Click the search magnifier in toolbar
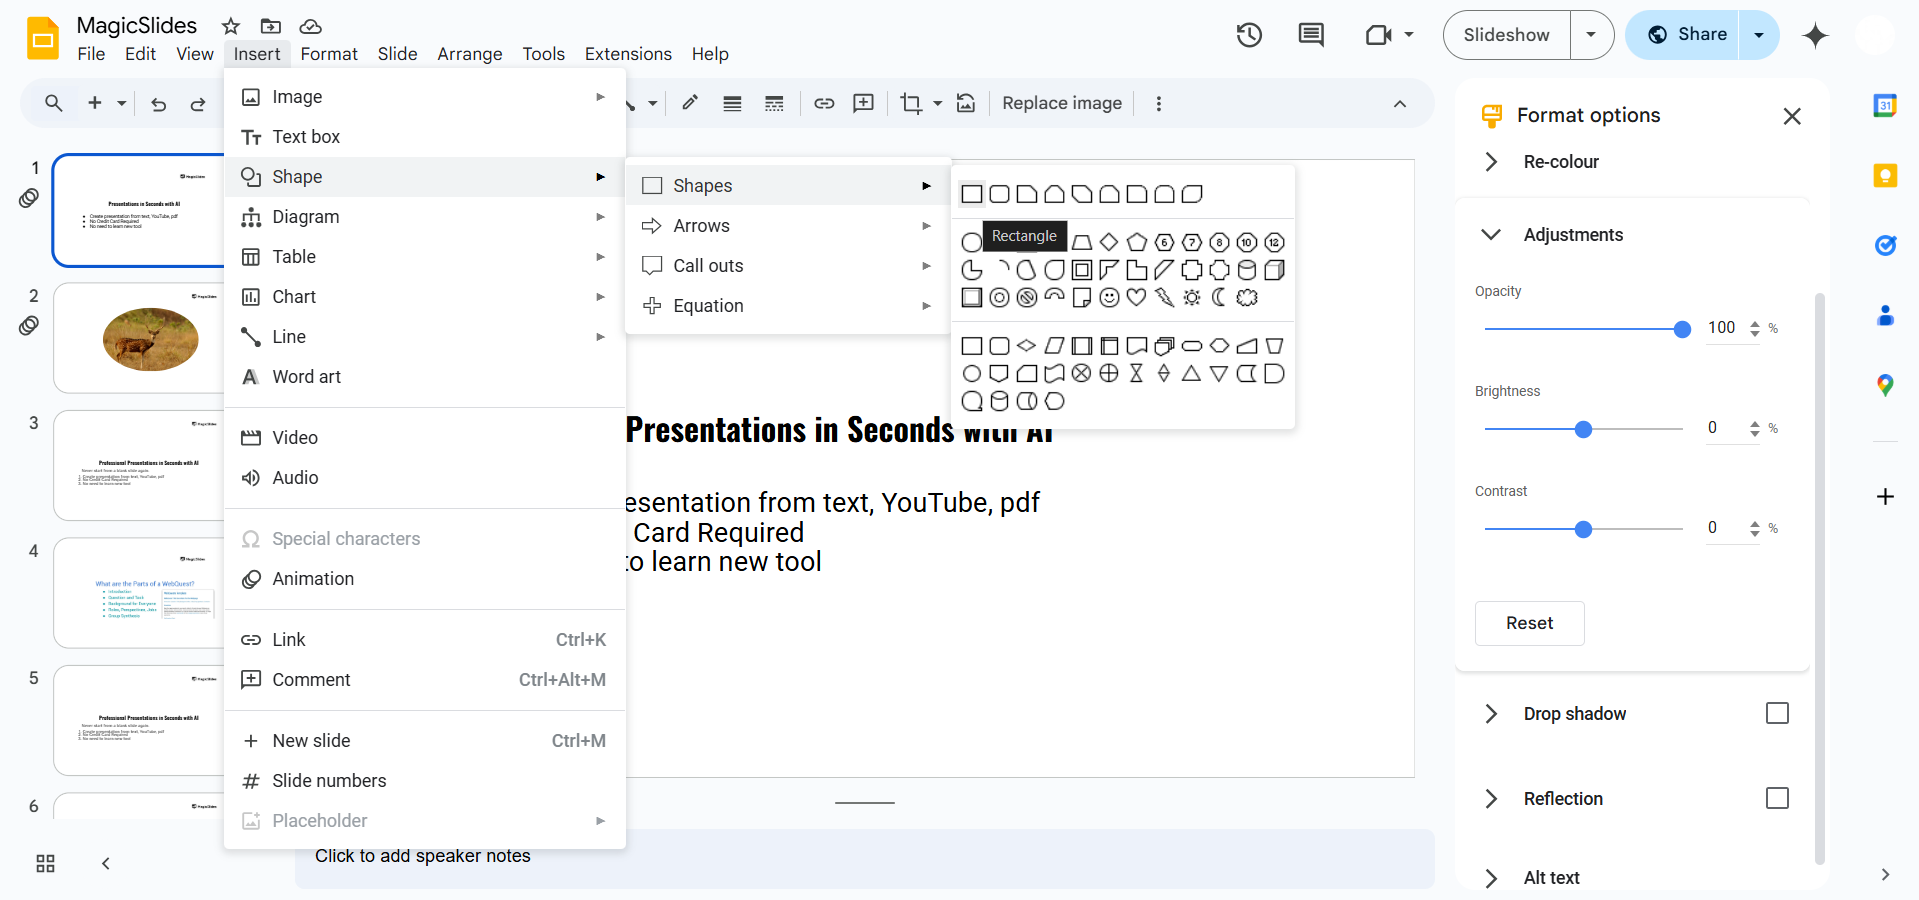Viewport: 1919px width, 900px height. click(x=54, y=103)
